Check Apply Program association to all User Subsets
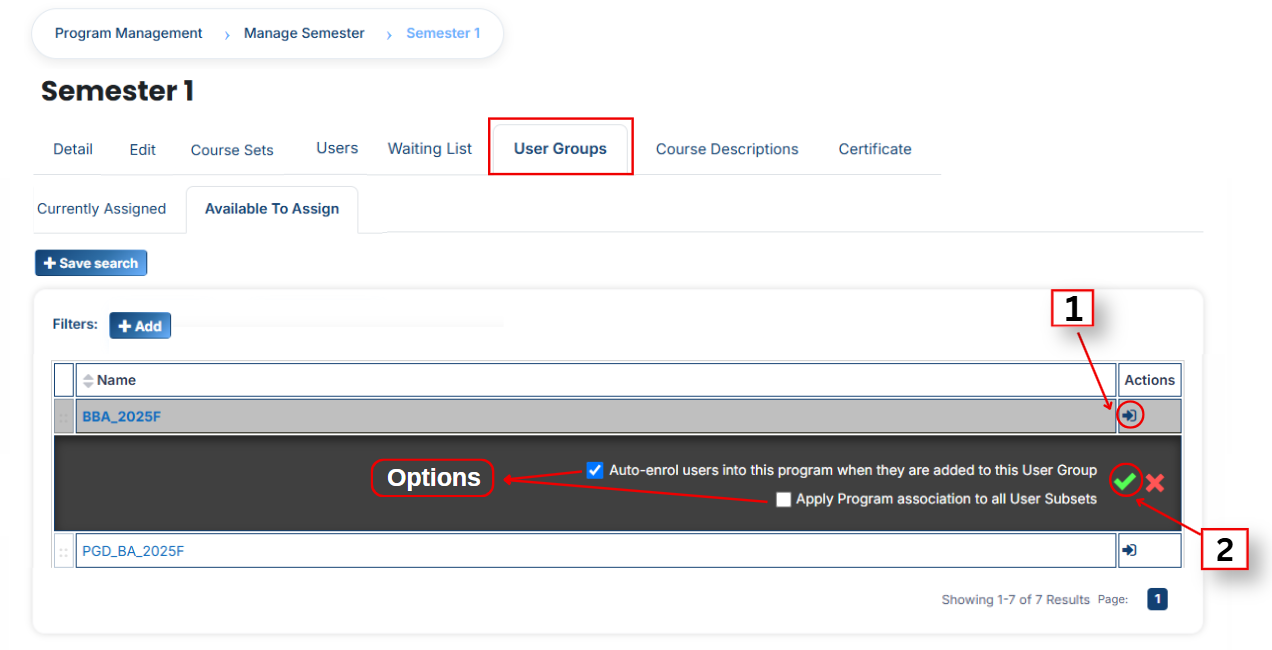 [783, 499]
